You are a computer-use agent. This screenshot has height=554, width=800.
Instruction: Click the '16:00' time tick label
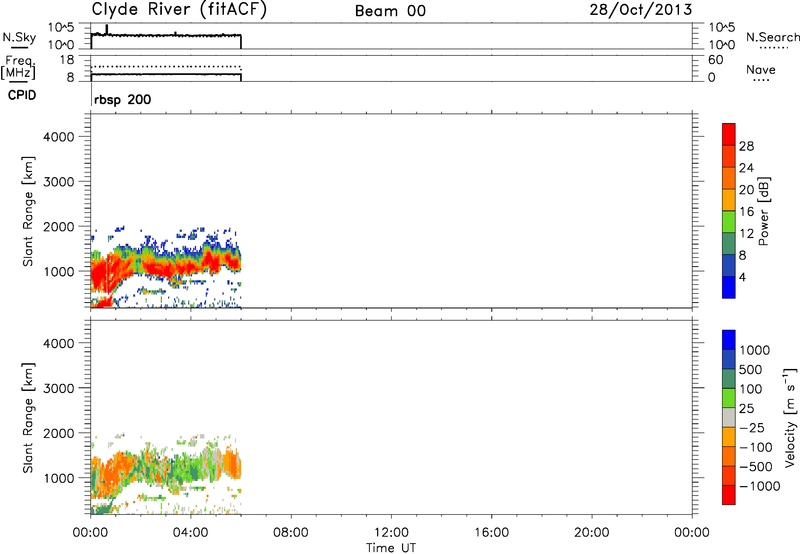pyautogui.click(x=491, y=533)
